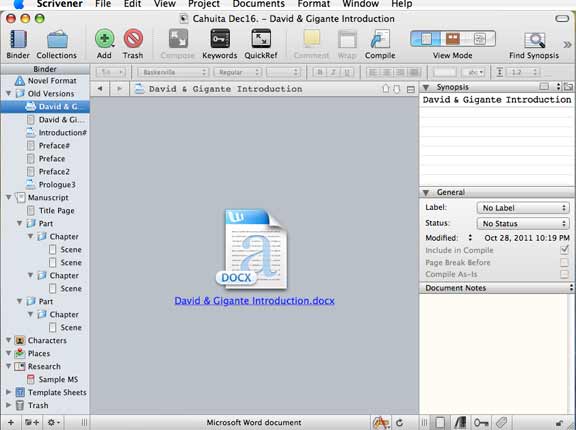The image size is (576, 430).
Task: Click the green Add button
Action: (x=104, y=39)
